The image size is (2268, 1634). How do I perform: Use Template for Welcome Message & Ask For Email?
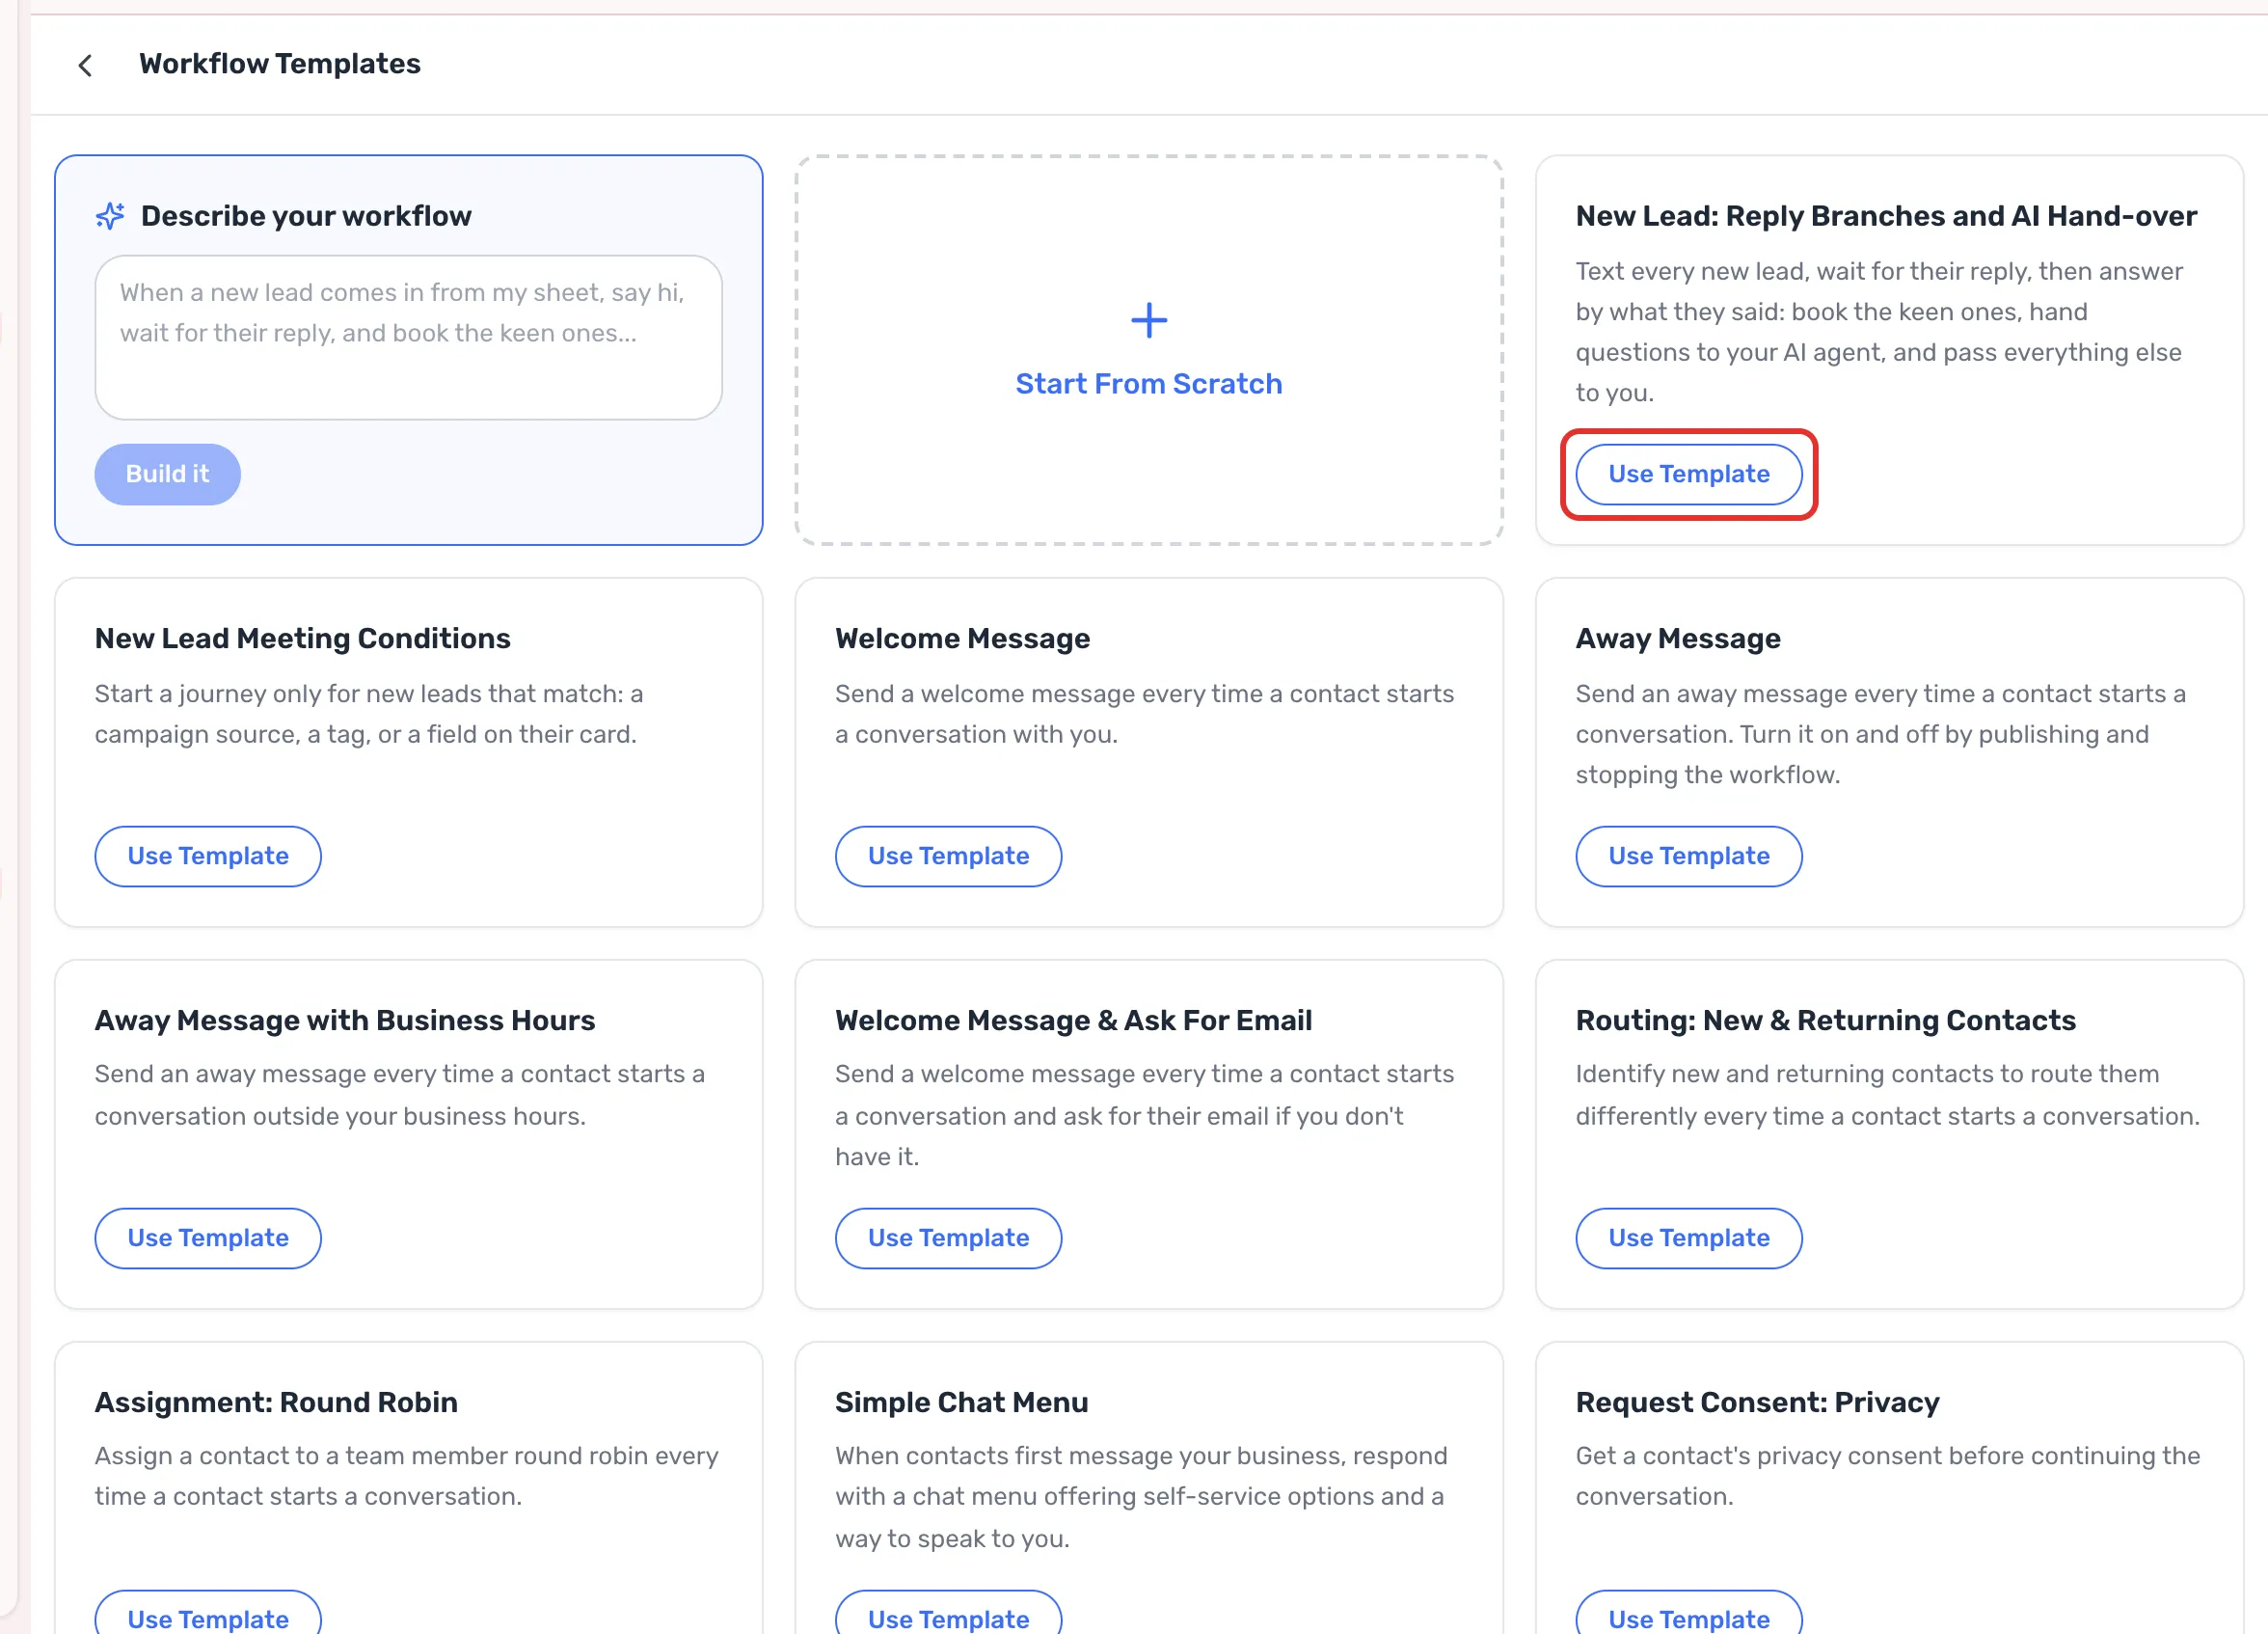click(x=948, y=1238)
